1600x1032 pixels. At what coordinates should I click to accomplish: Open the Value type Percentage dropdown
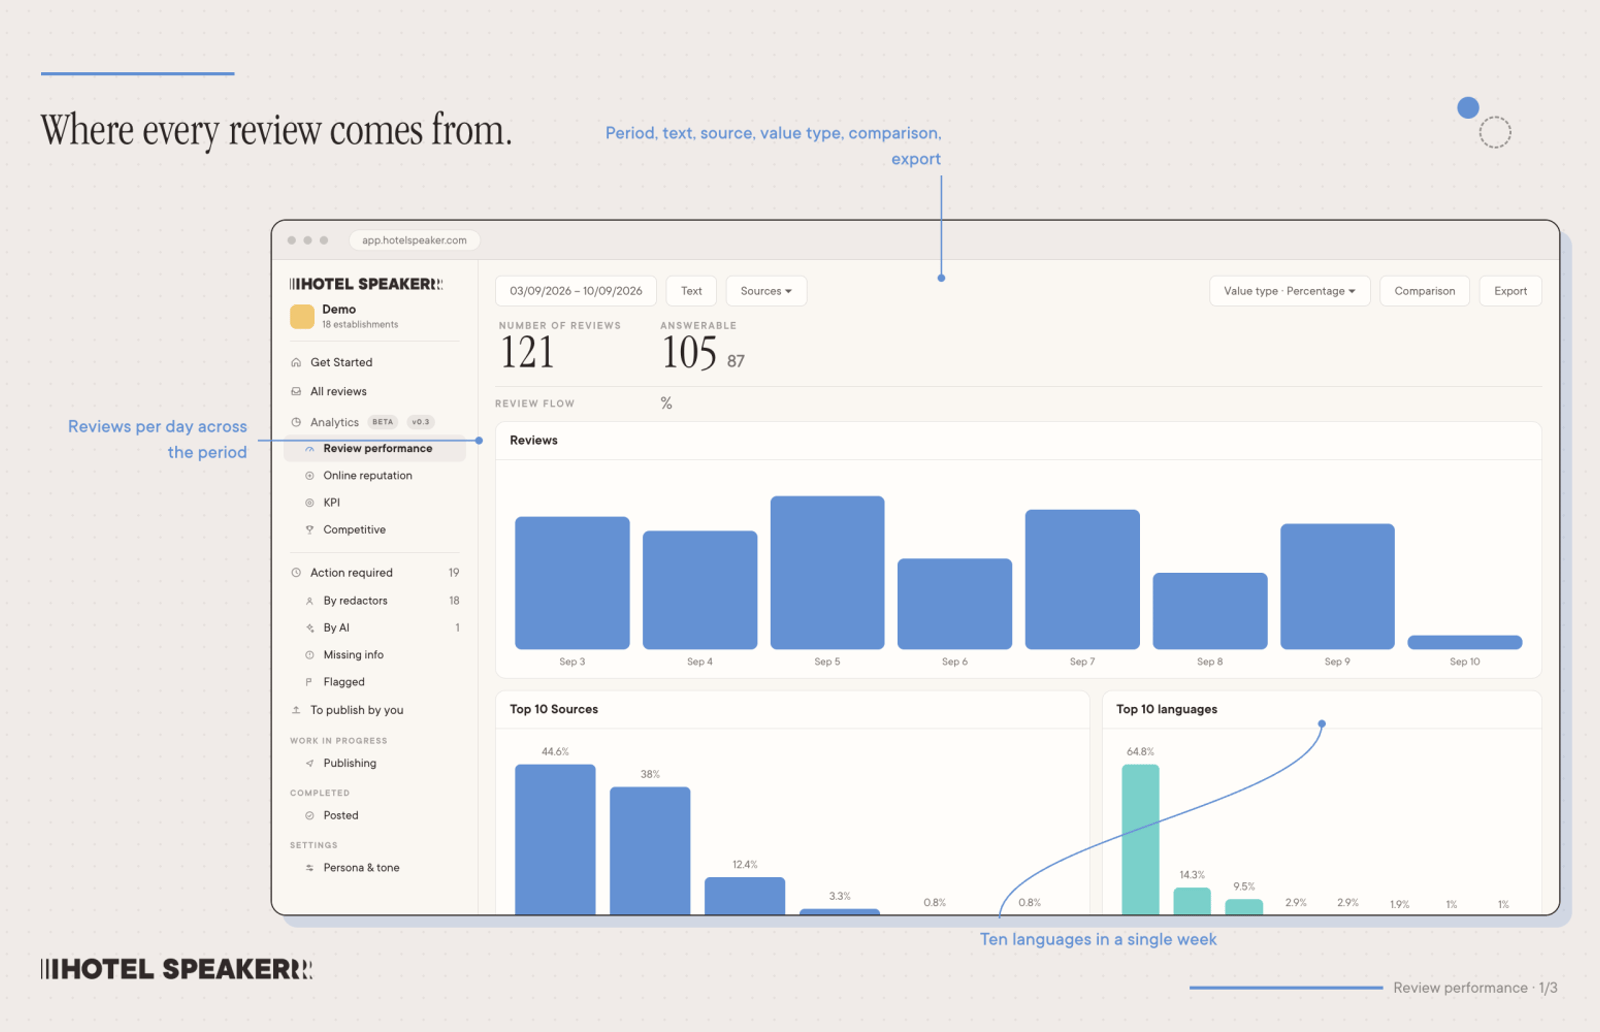click(x=1290, y=291)
